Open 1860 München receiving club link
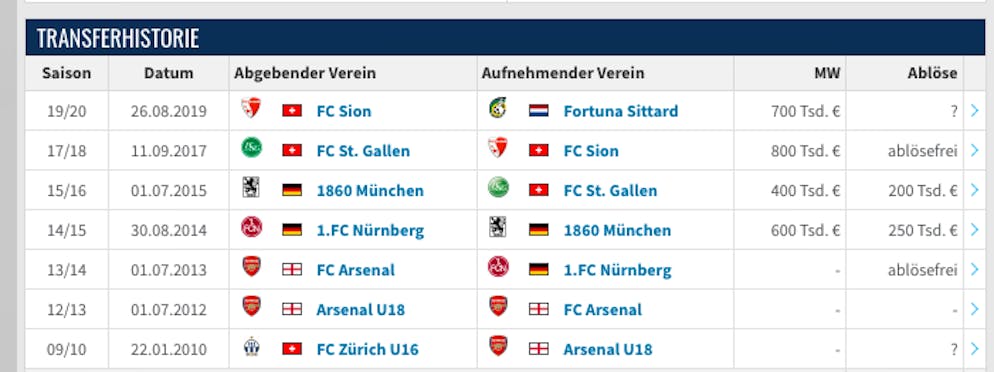The image size is (994, 372). point(617,230)
